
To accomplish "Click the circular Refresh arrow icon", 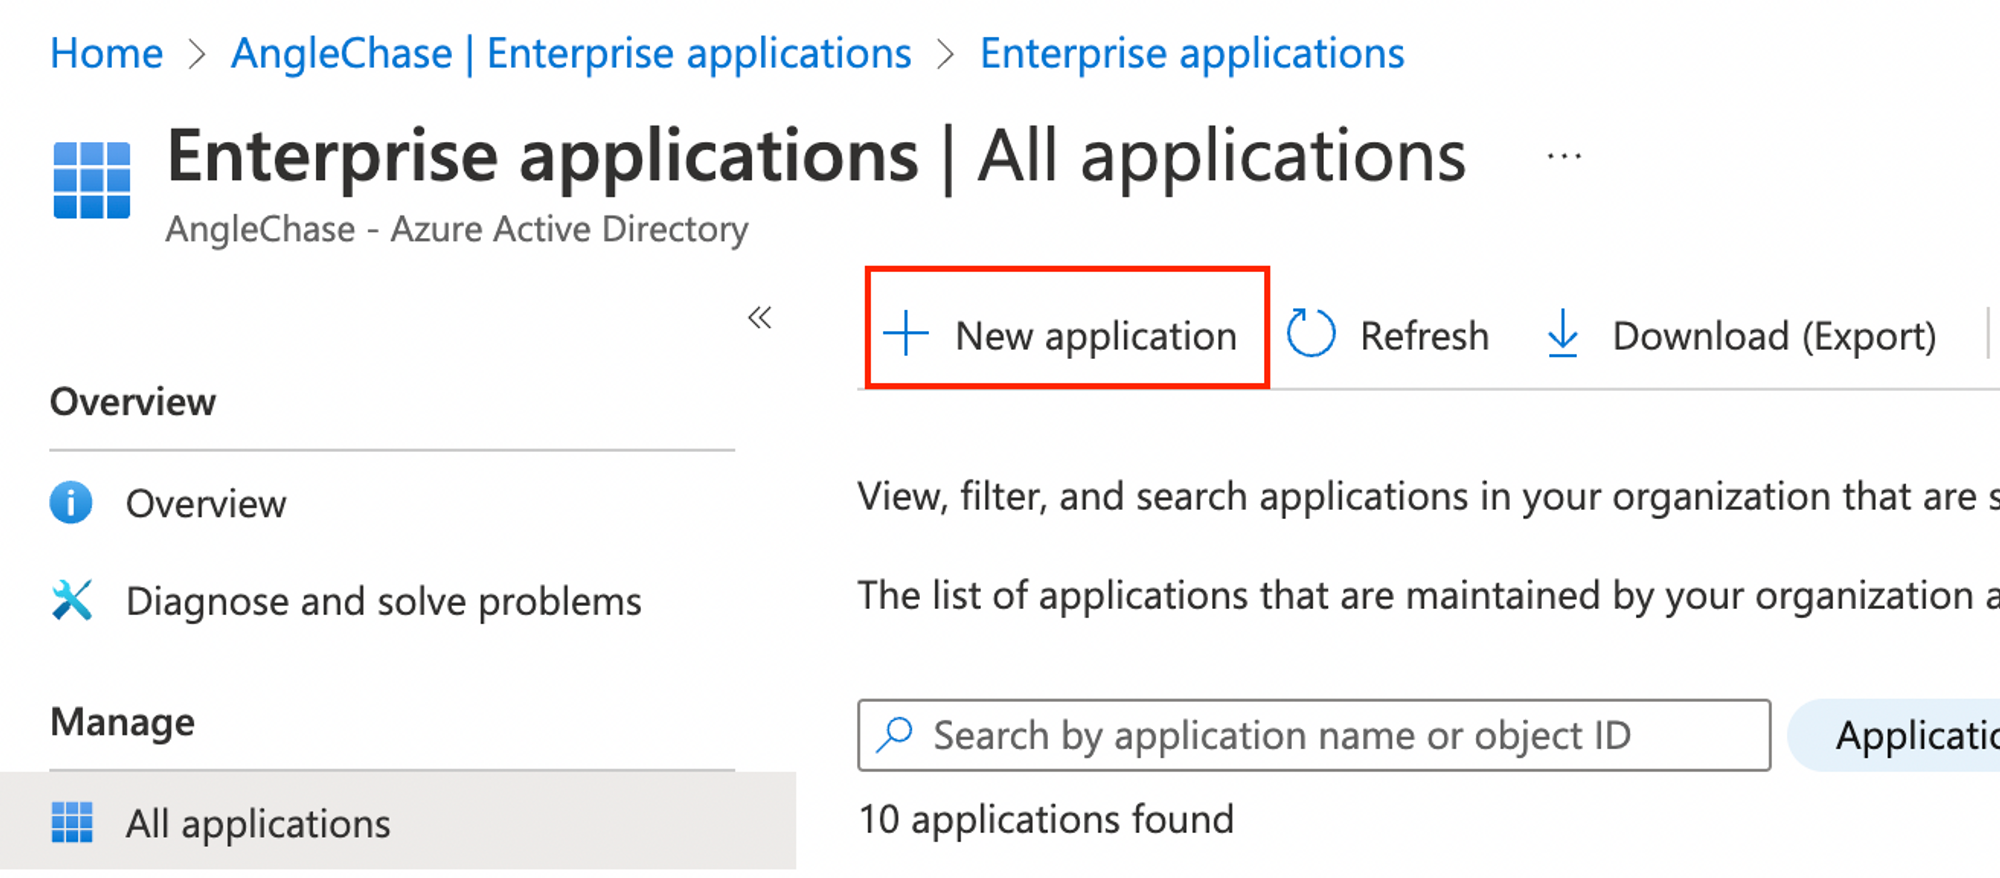I will tap(1311, 333).
